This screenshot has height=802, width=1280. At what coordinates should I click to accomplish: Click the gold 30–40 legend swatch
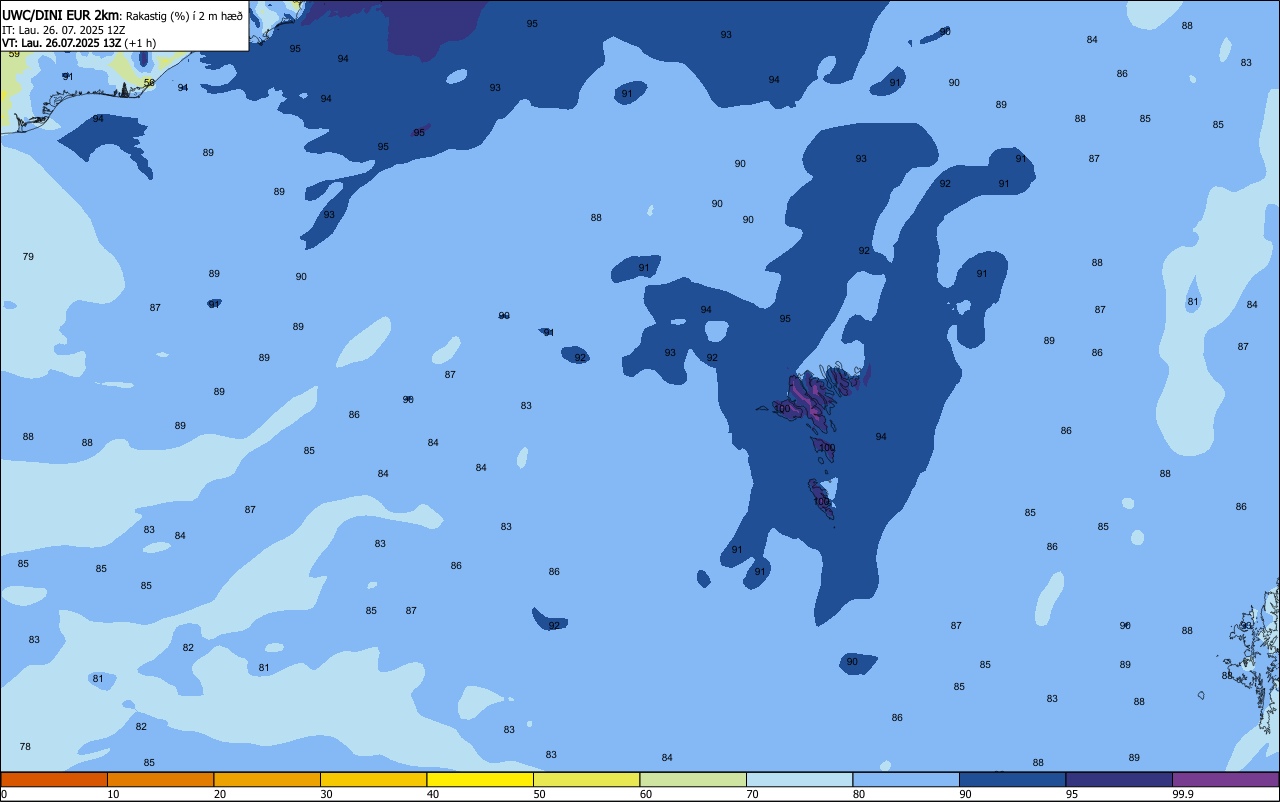click(373, 779)
